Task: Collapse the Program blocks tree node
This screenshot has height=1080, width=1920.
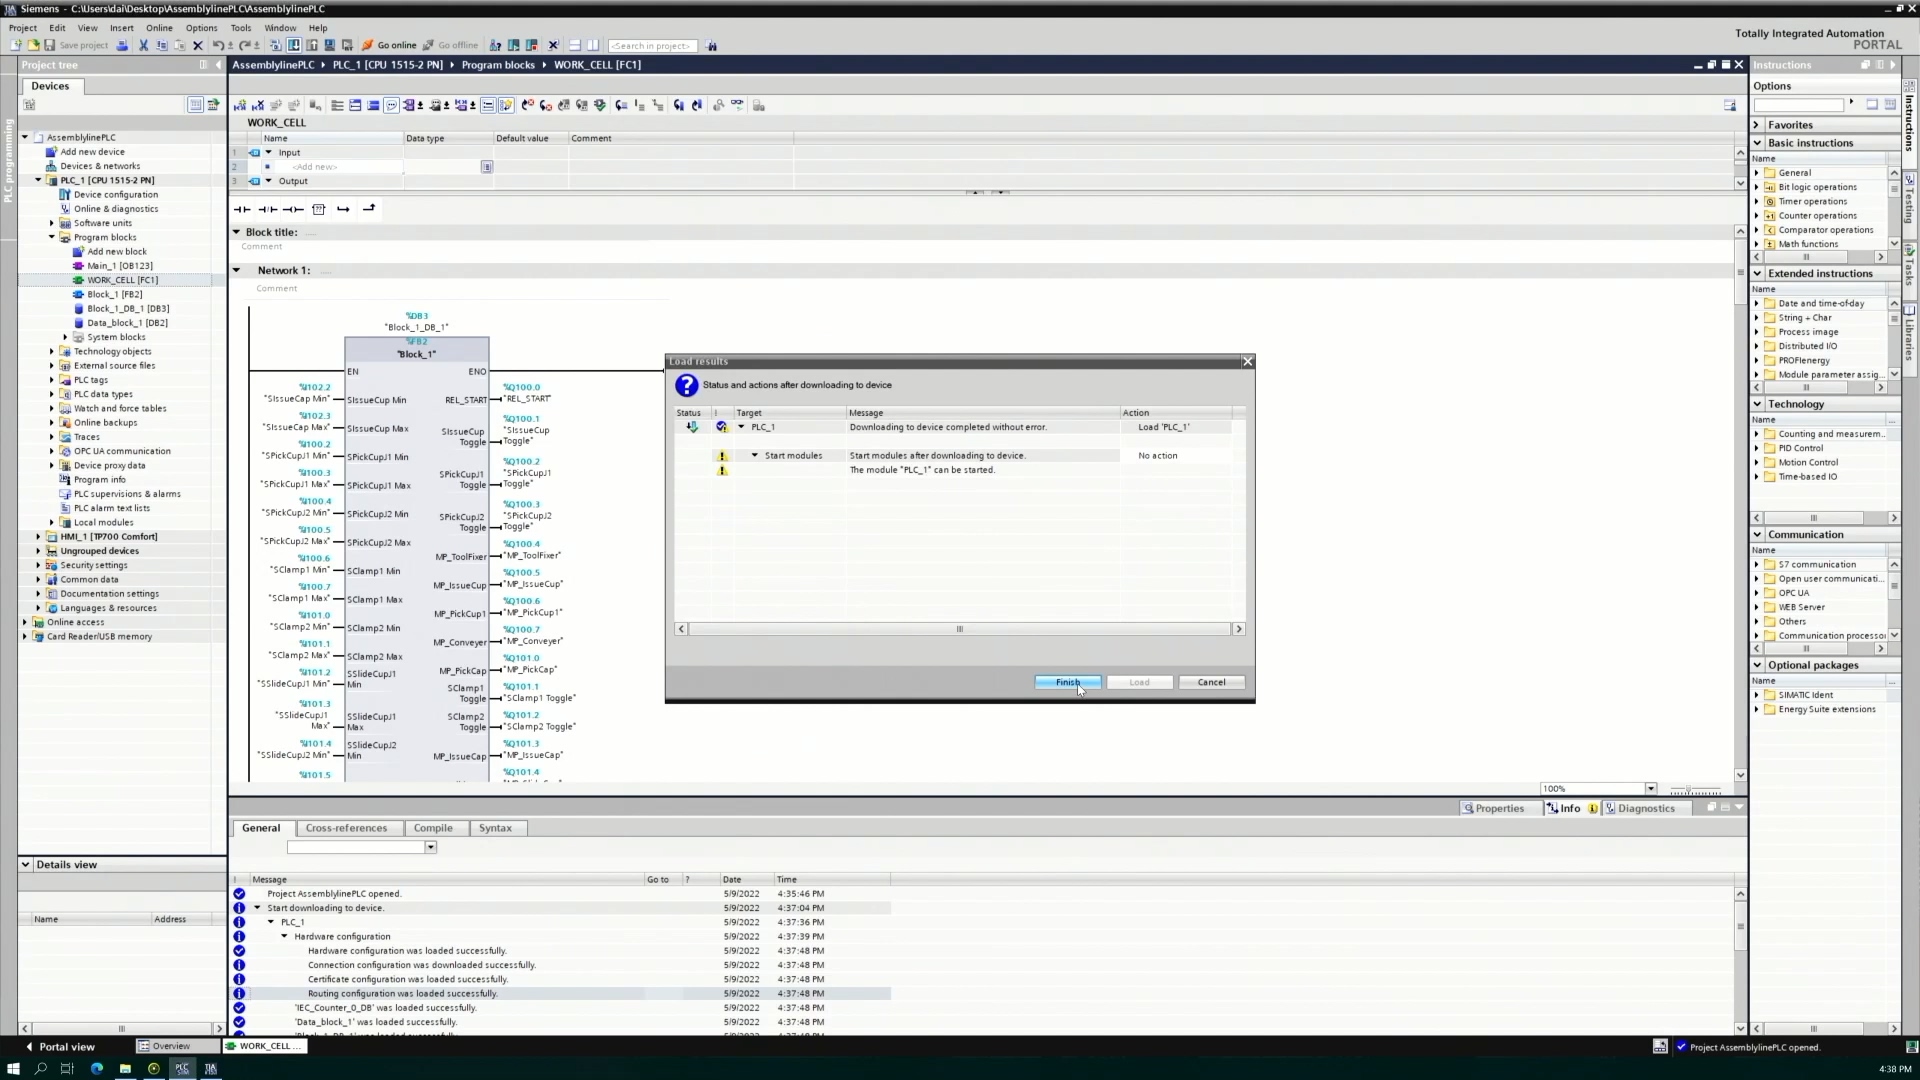Action: (52, 238)
